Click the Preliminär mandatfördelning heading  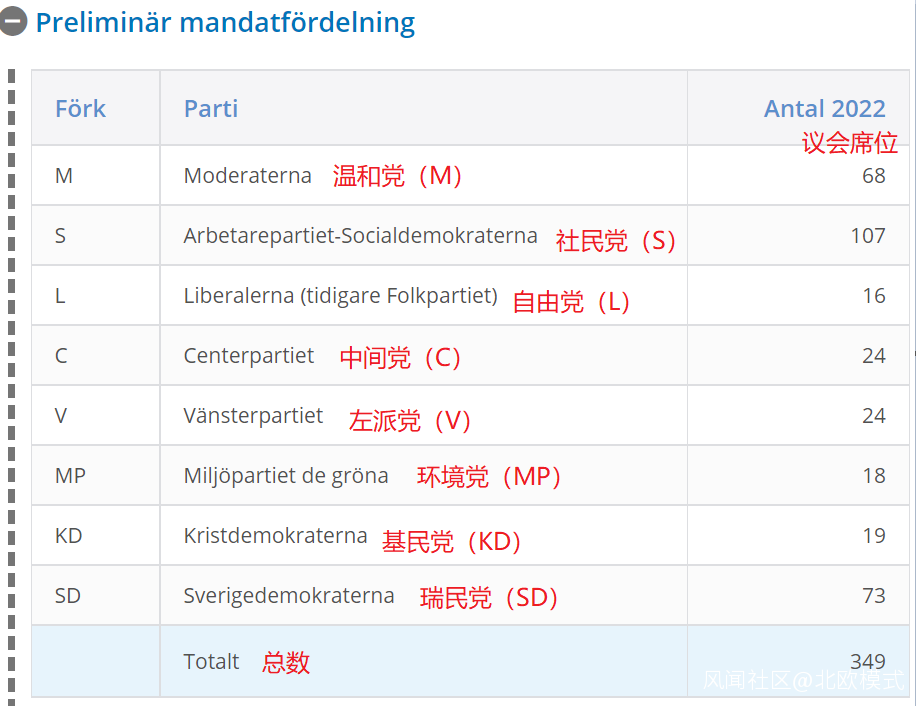(225, 22)
